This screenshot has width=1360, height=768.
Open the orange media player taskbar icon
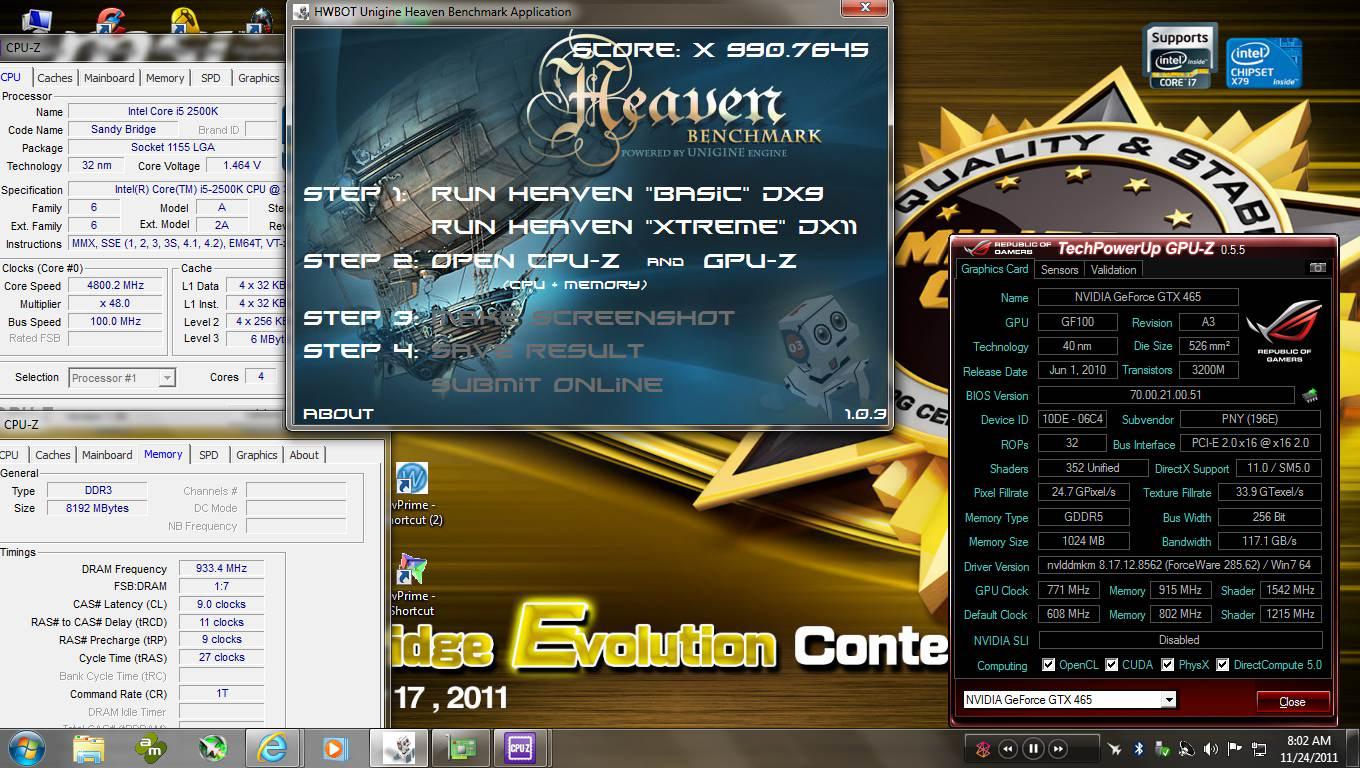pos(334,748)
